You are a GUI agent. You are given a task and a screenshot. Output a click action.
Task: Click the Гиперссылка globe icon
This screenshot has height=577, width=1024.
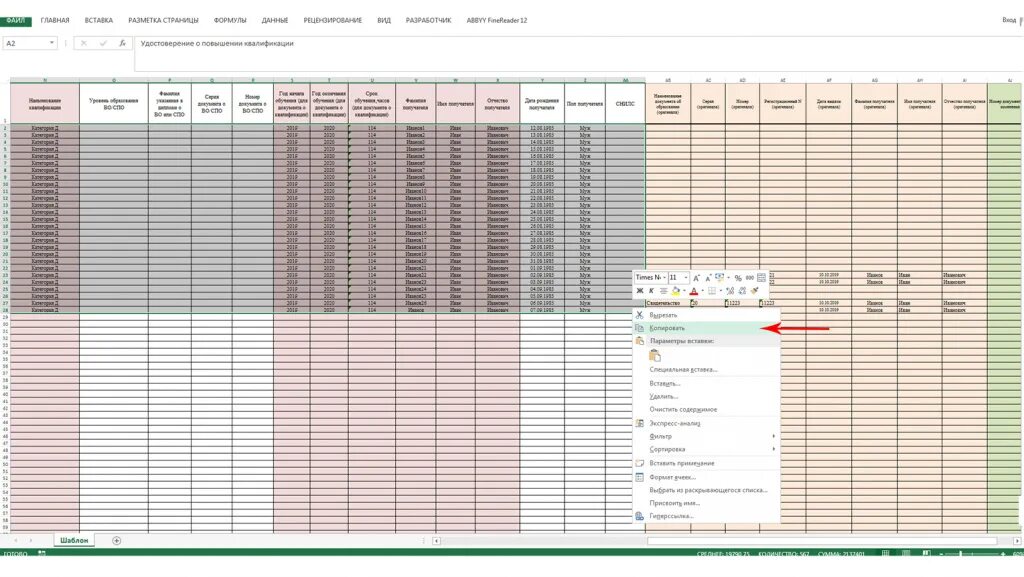point(639,516)
